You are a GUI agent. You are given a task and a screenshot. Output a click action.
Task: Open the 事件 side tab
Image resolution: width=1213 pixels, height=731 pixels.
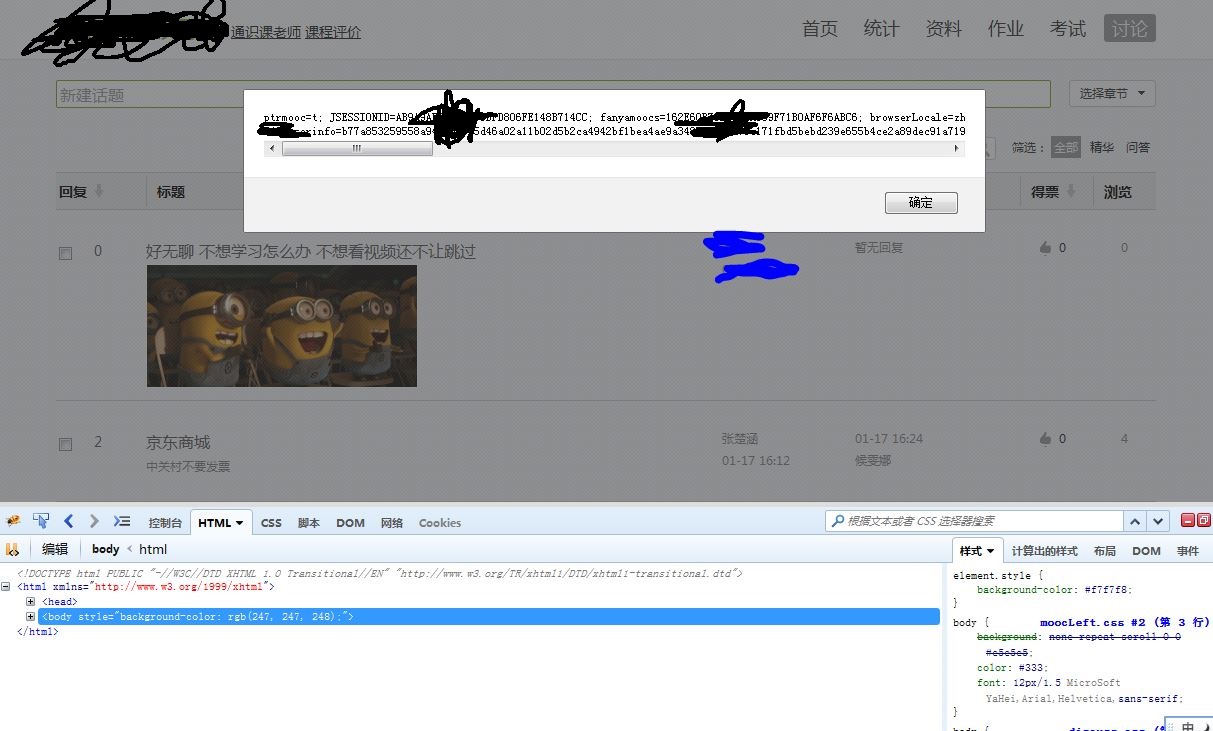[1188, 551]
